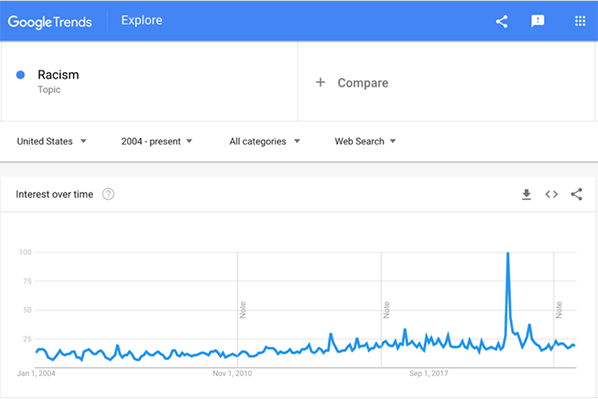Click the Google Trends logo

click(50, 22)
